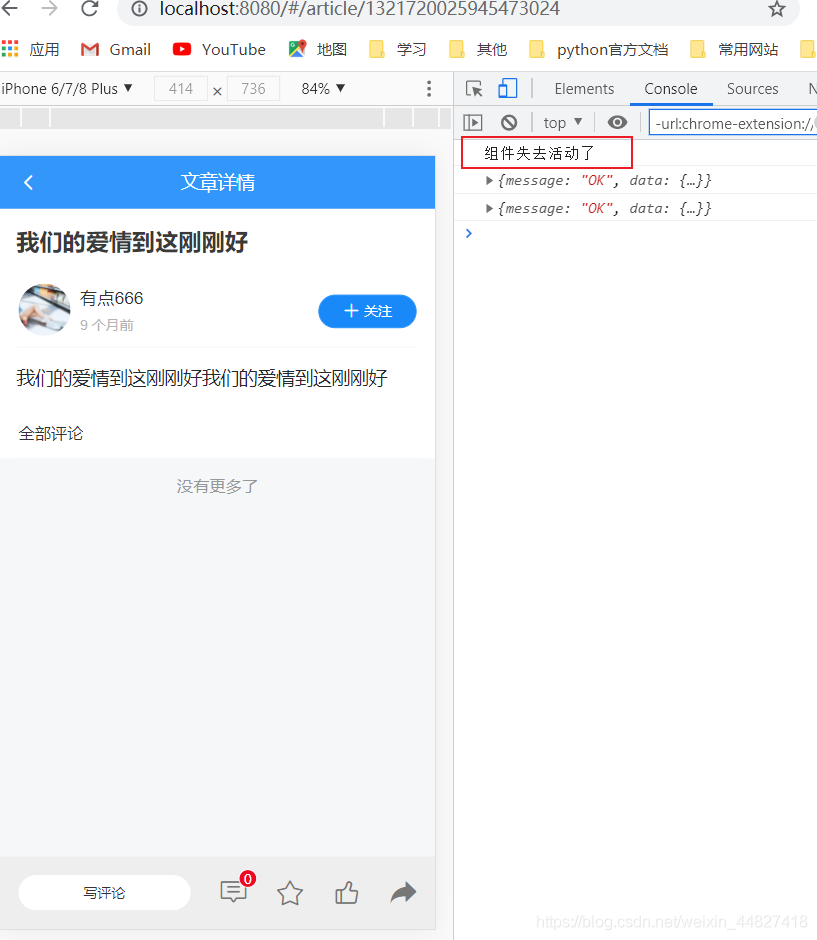The width and height of the screenshot is (817, 940).
Task: Click the 全部评论 heading
Action: click(51, 433)
